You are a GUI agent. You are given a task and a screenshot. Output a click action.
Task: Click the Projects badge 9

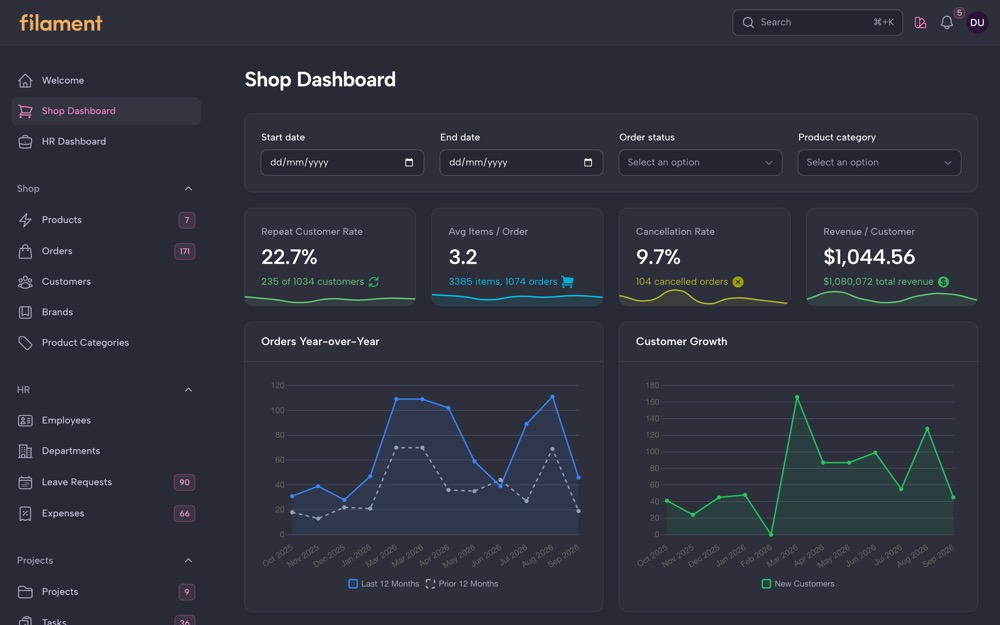187,592
